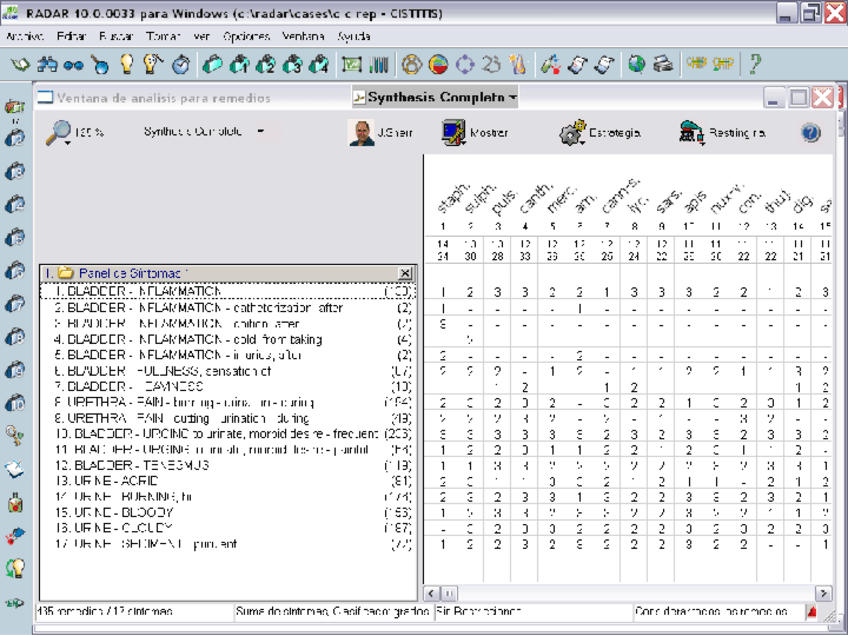This screenshot has width=848, height=636.
Task: Click the lifebuoy icon in main toolbar
Action: (x=411, y=64)
